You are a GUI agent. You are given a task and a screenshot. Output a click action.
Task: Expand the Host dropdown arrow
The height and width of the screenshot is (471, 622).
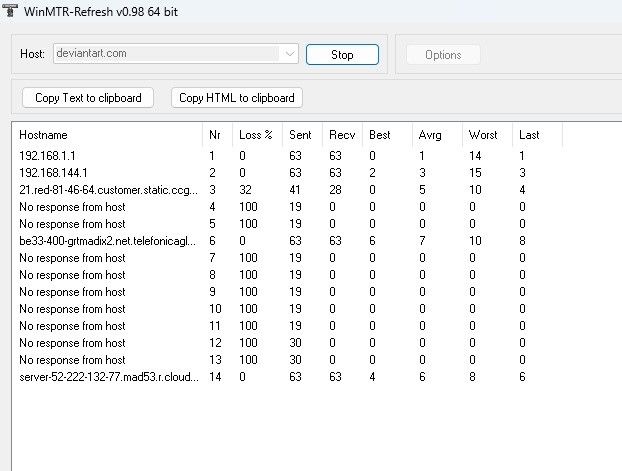(x=289, y=54)
